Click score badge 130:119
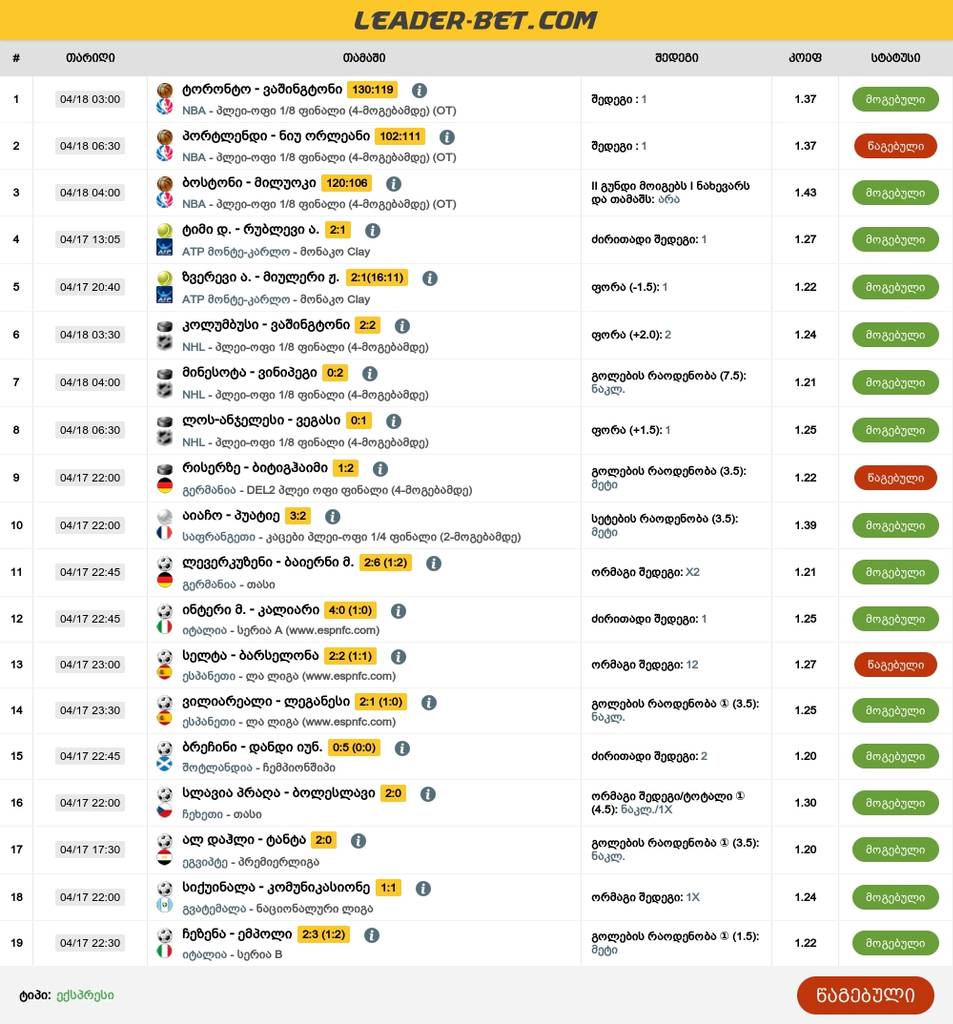 pyautogui.click(x=373, y=89)
